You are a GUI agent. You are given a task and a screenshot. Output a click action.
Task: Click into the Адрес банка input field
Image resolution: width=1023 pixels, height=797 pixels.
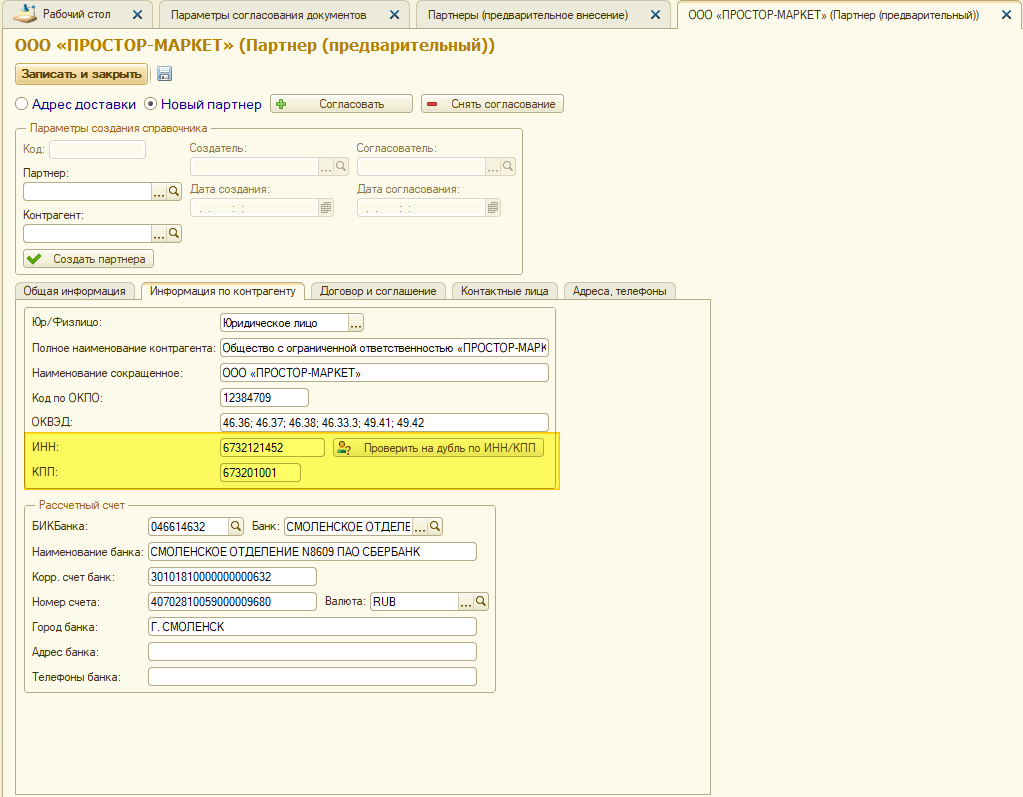[312, 652]
